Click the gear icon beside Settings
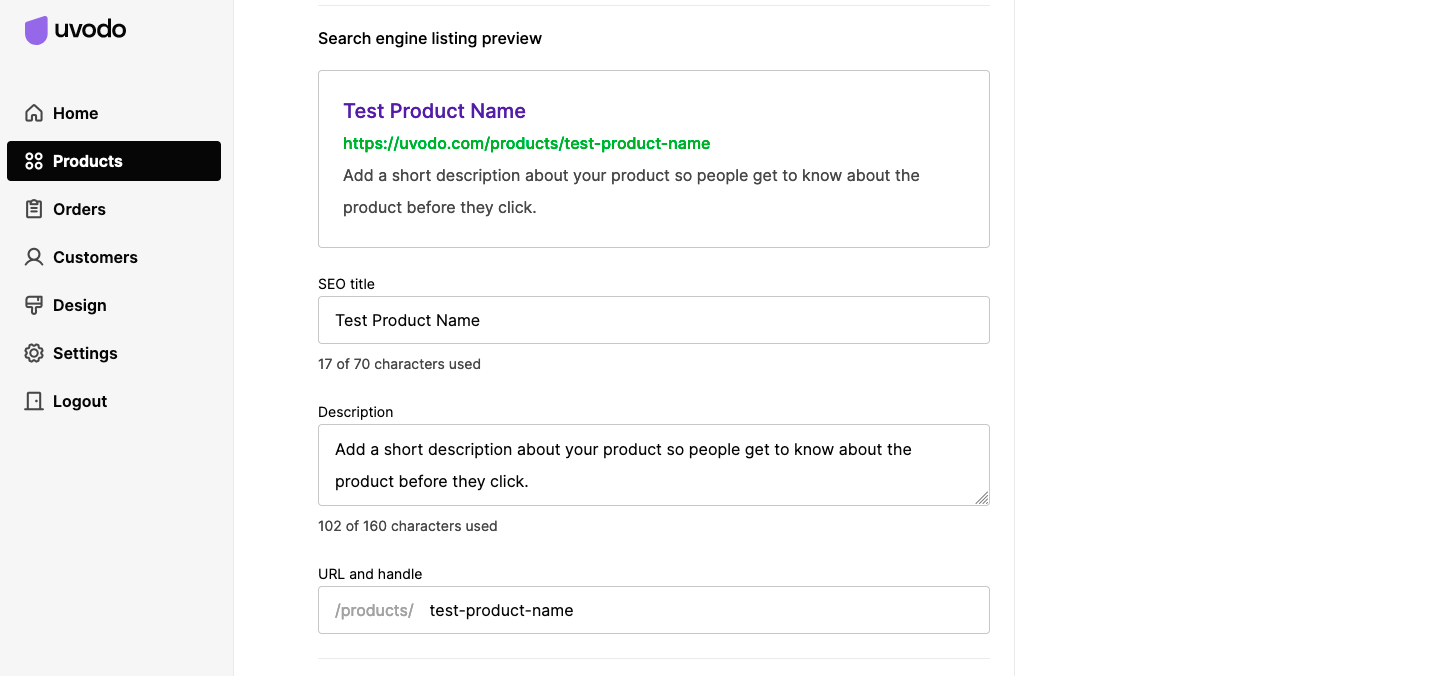 pyautogui.click(x=34, y=353)
